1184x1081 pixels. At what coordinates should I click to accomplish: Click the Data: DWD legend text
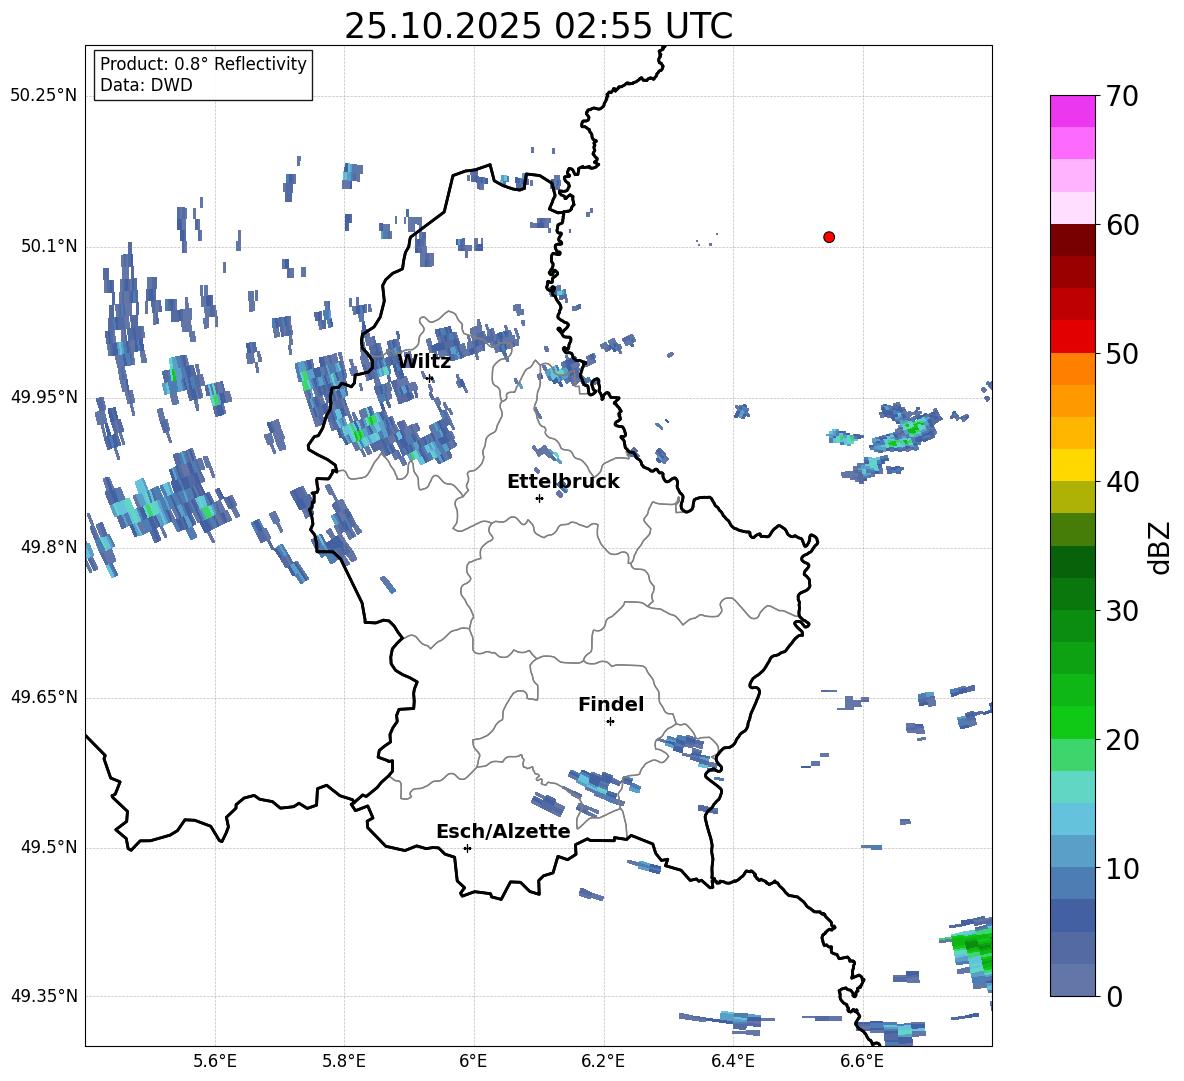click(x=146, y=85)
